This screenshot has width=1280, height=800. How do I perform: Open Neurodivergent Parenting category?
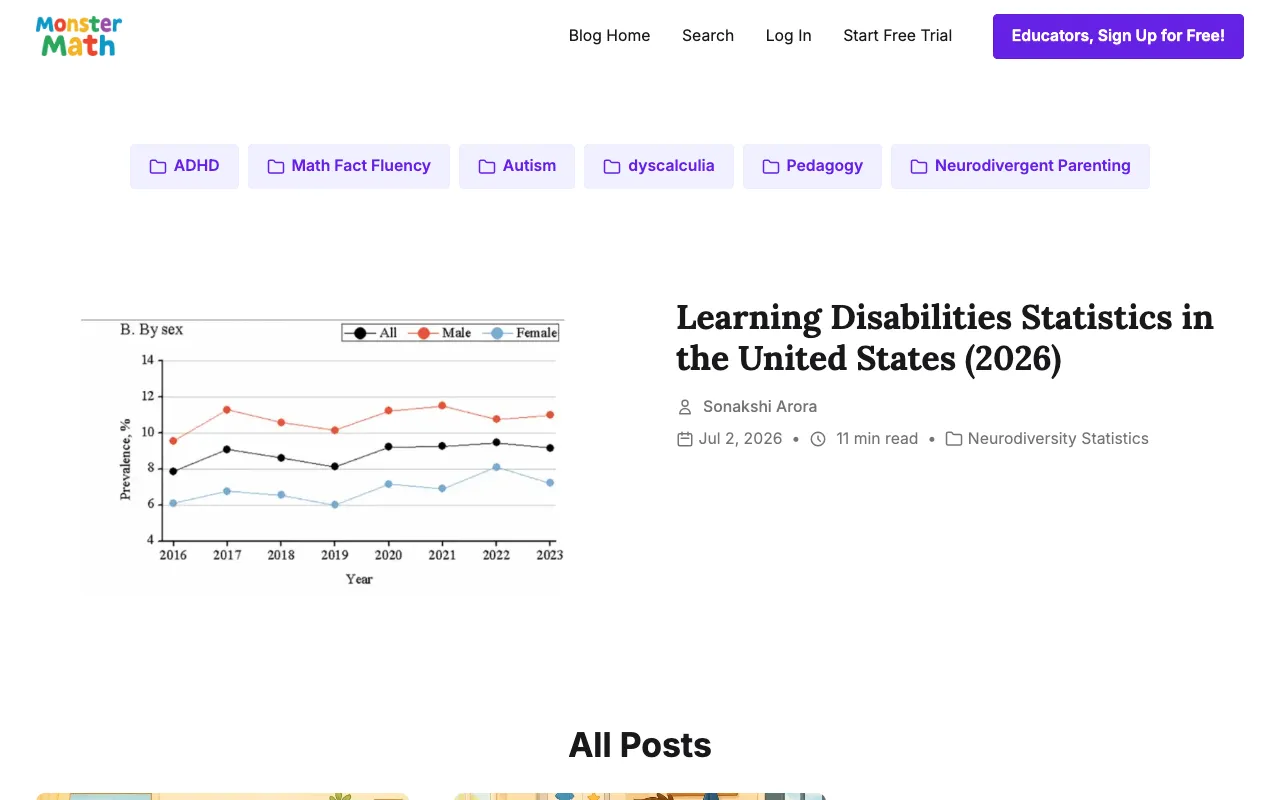pyautogui.click(x=1020, y=166)
